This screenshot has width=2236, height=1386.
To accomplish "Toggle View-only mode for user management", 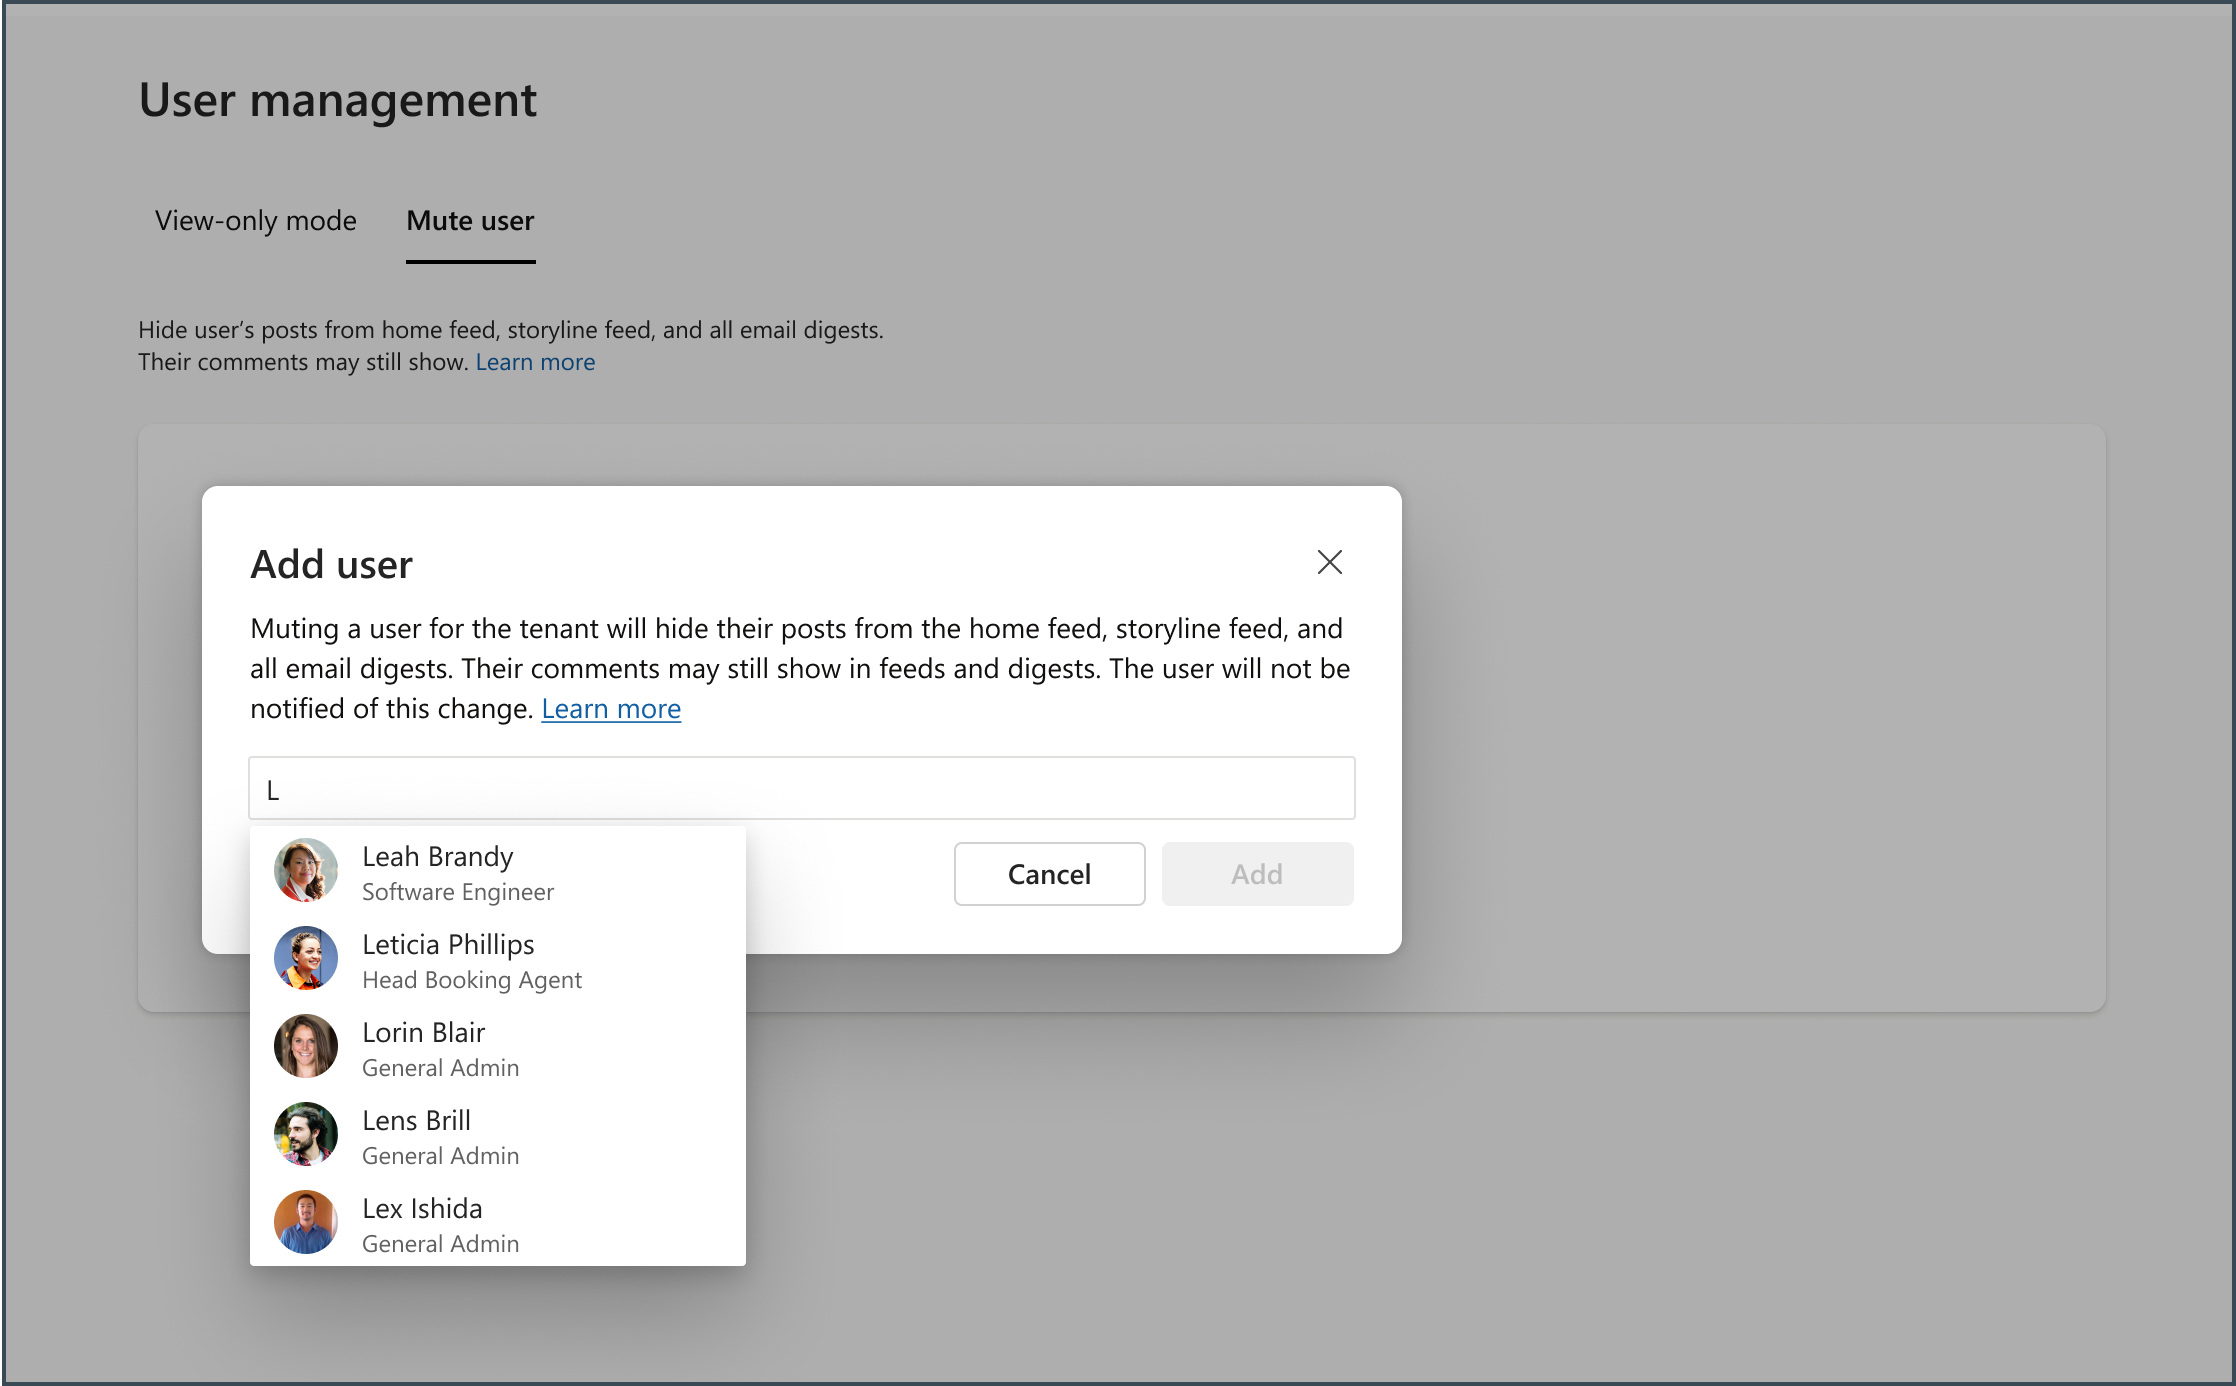I will (256, 222).
